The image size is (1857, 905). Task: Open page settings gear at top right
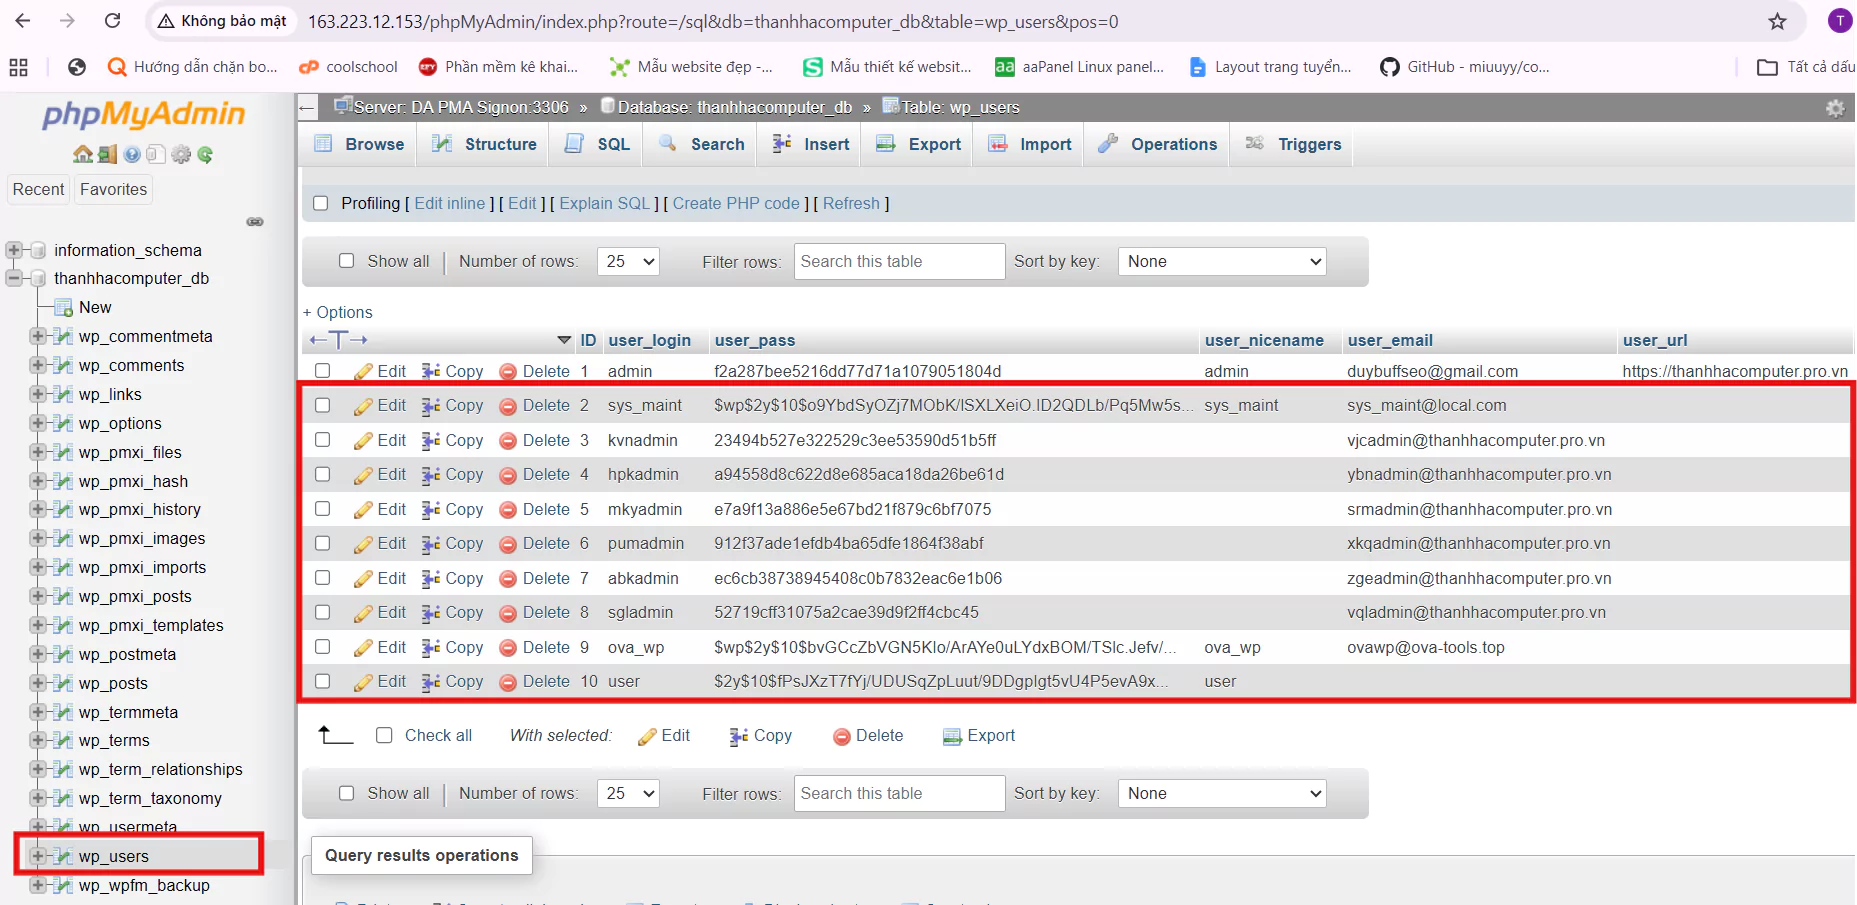[x=1835, y=107]
